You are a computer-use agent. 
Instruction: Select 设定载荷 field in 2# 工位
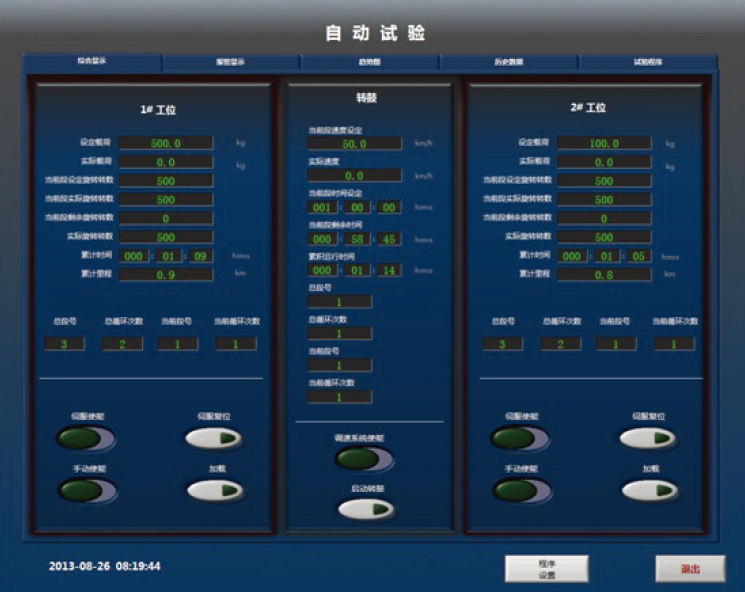click(x=604, y=143)
